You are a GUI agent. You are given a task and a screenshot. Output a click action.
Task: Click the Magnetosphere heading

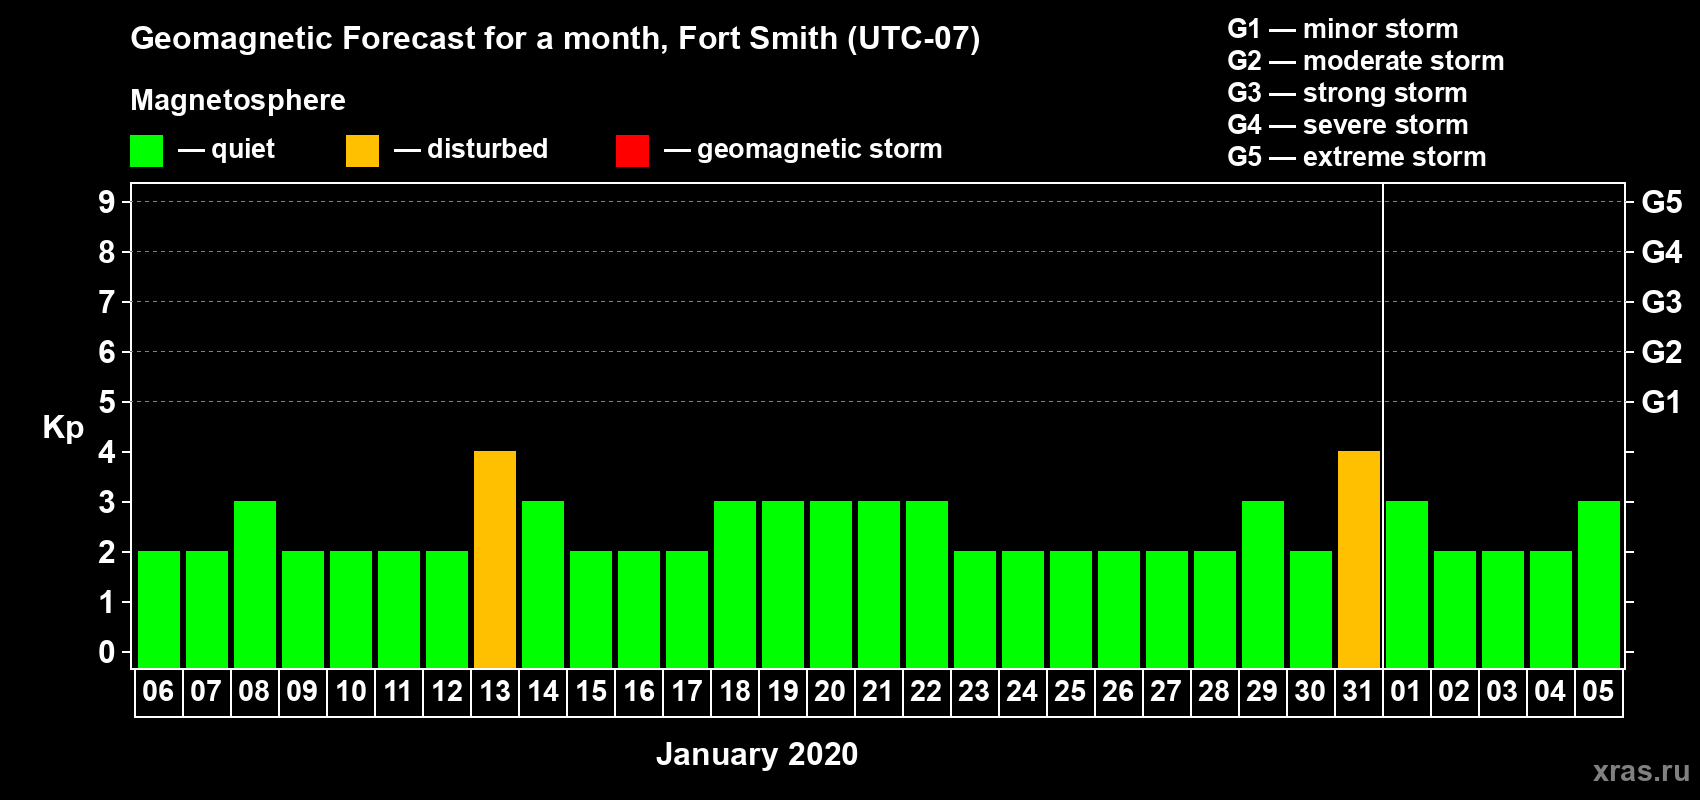pyautogui.click(x=238, y=101)
